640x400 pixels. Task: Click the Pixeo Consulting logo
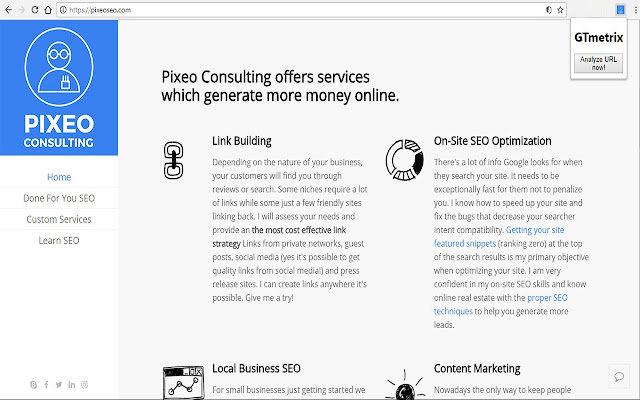point(59,89)
